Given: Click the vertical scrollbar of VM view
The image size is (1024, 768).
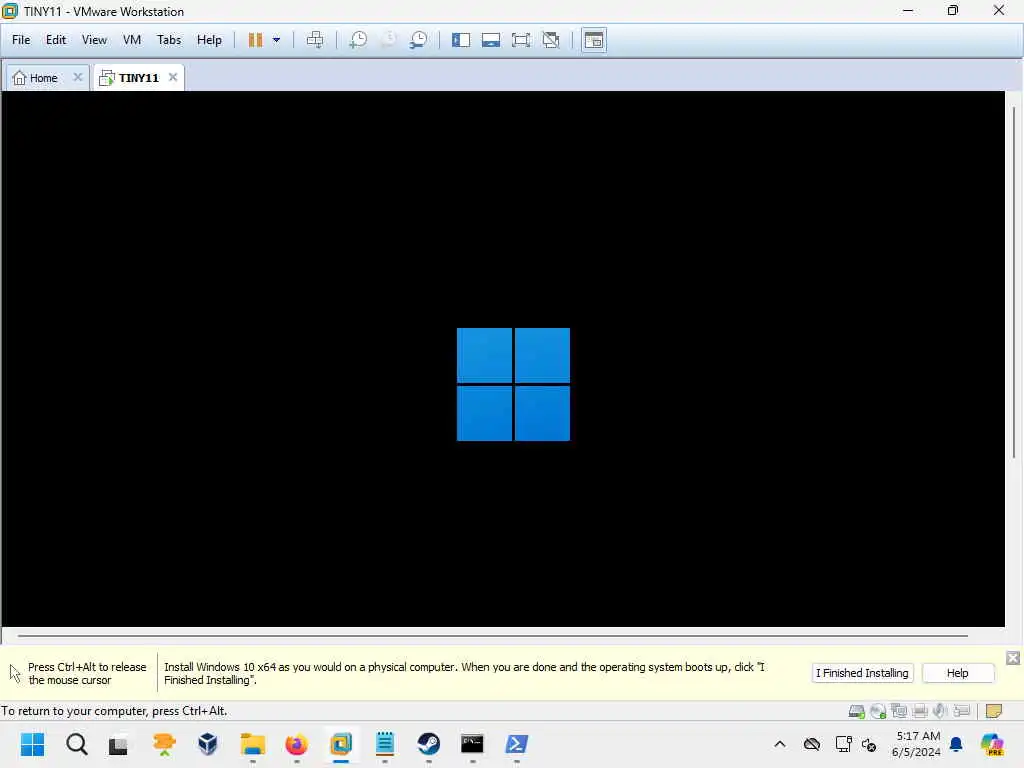Looking at the screenshot, I should click(x=1014, y=281).
